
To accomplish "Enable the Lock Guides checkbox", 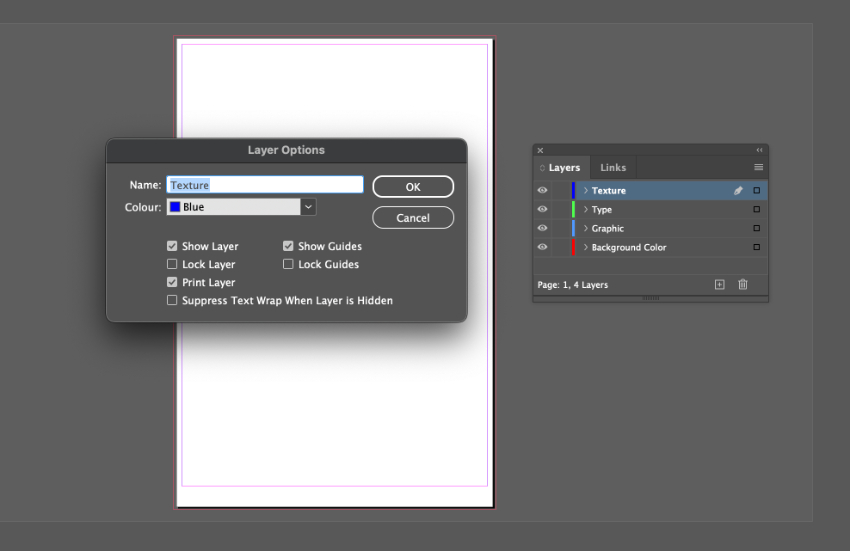I will tap(288, 264).
